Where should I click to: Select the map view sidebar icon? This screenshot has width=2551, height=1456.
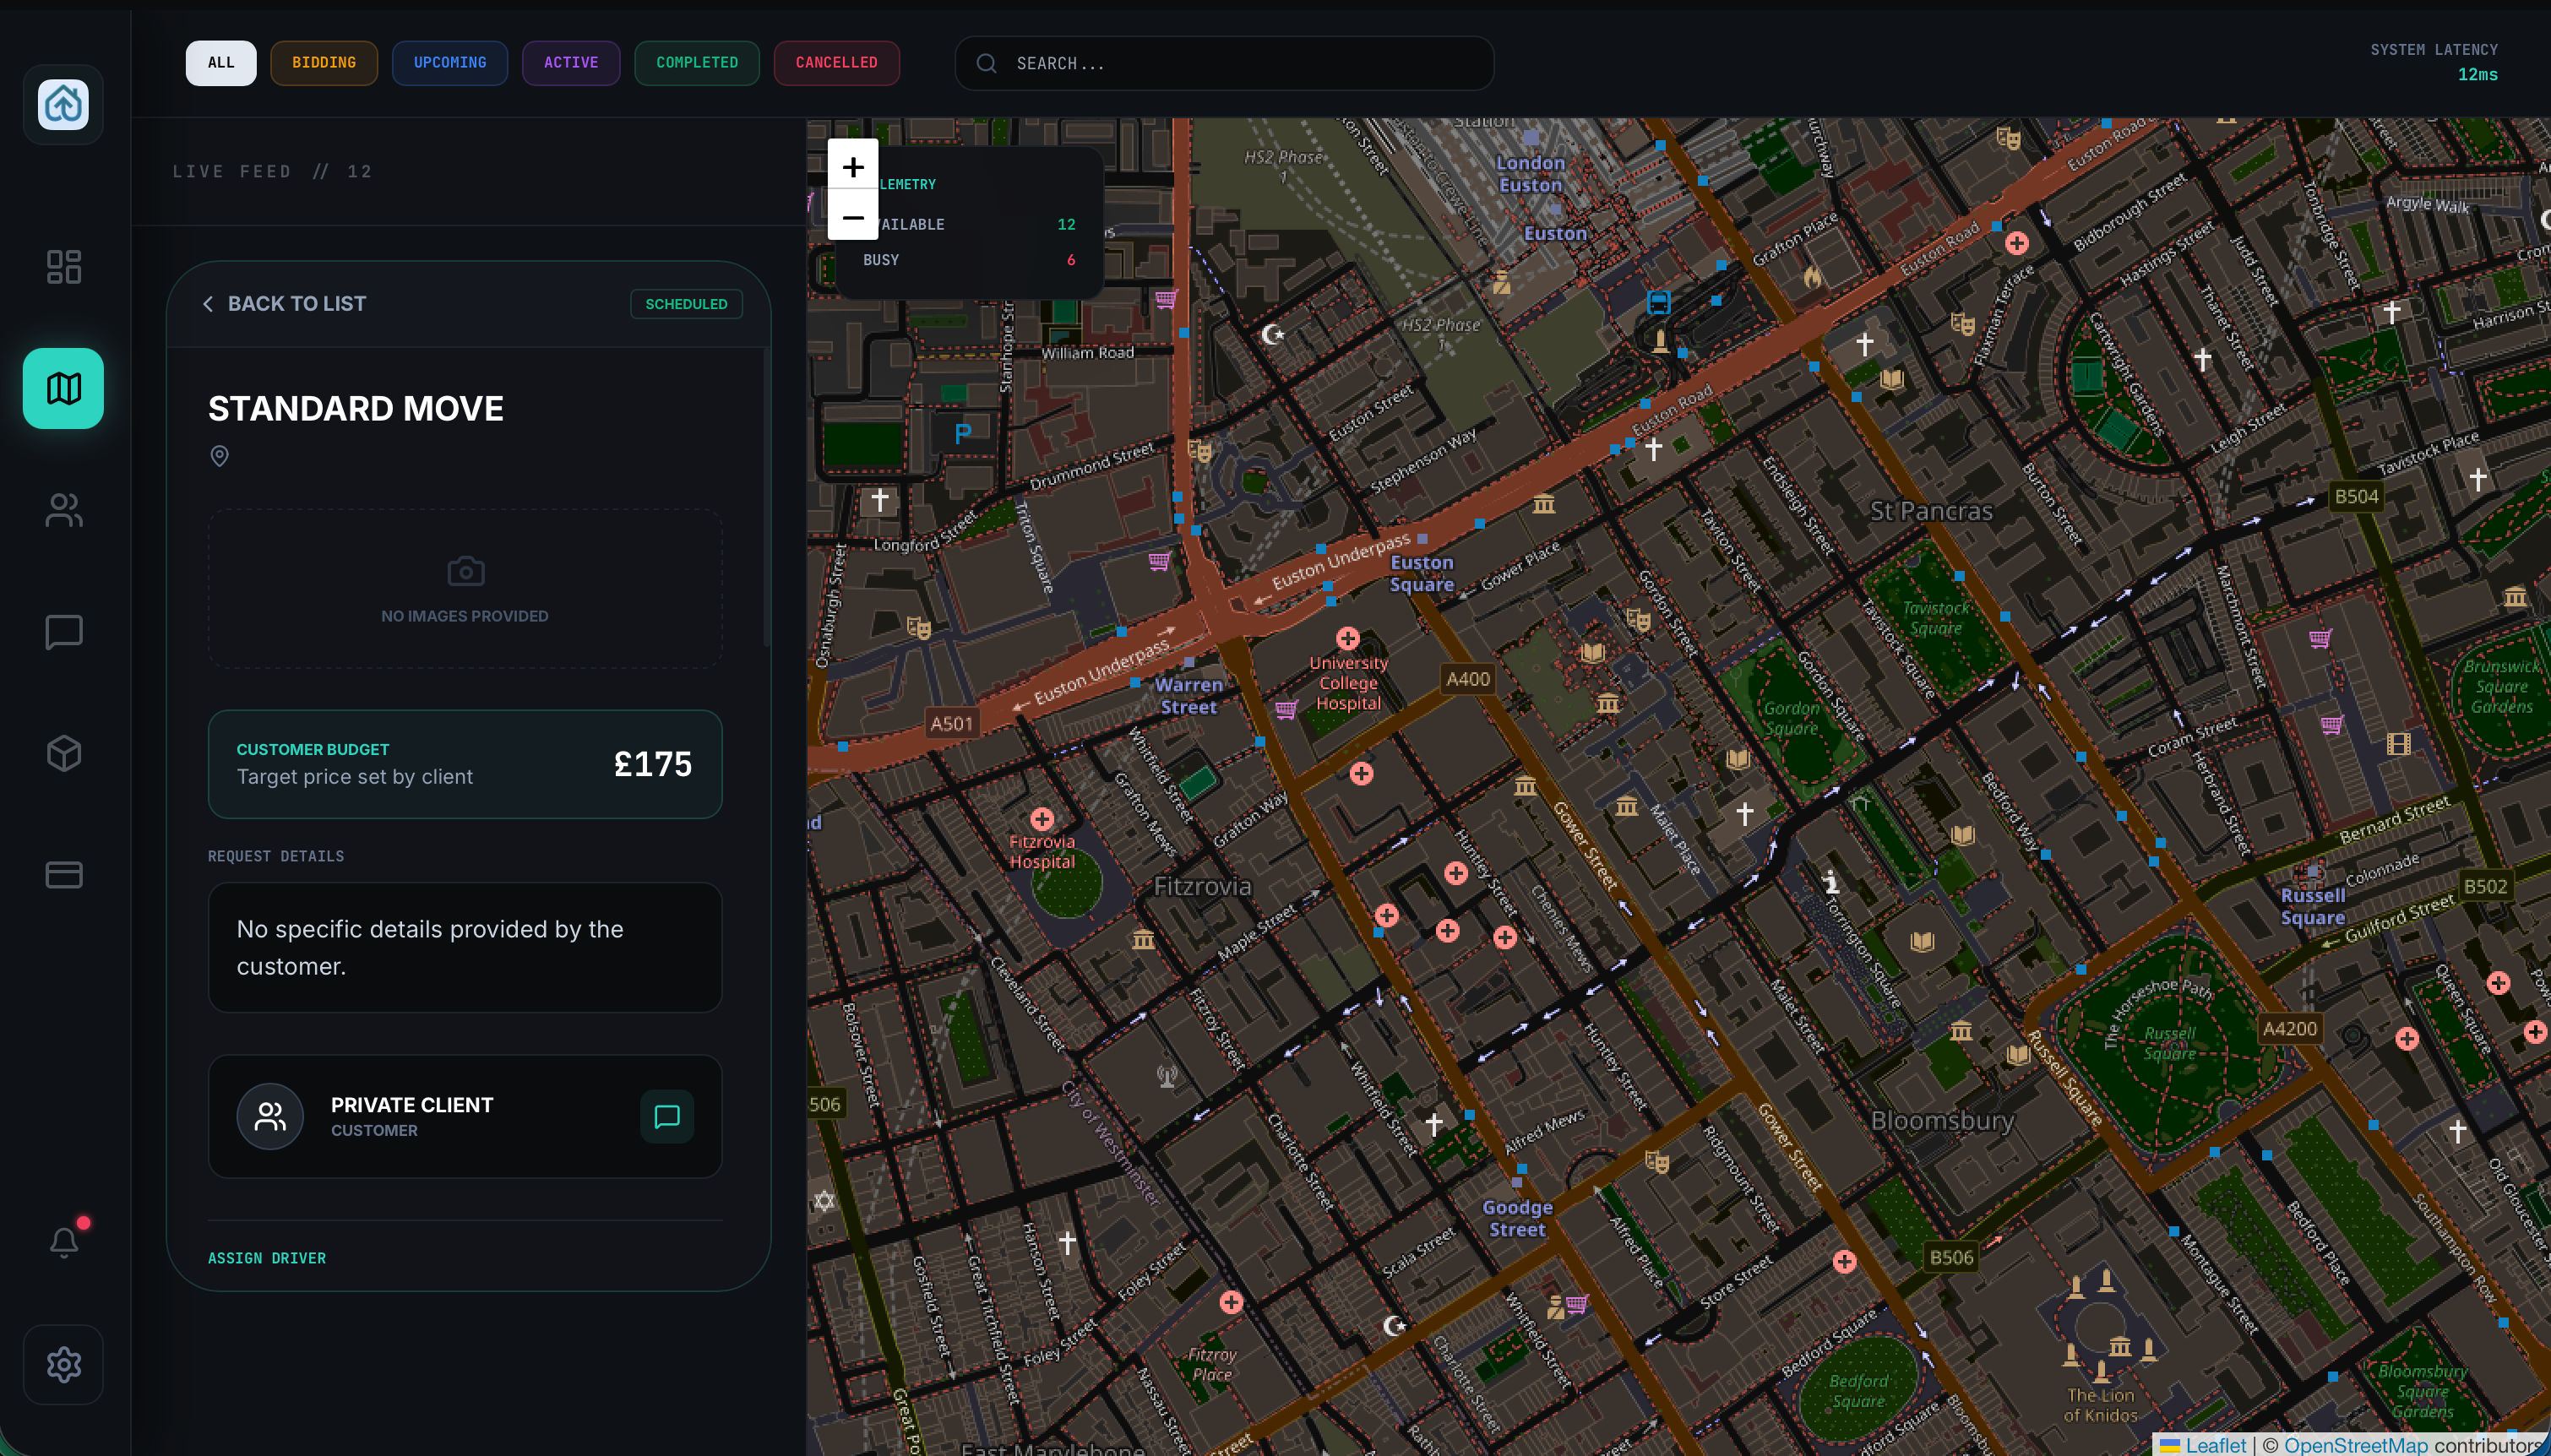63,388
